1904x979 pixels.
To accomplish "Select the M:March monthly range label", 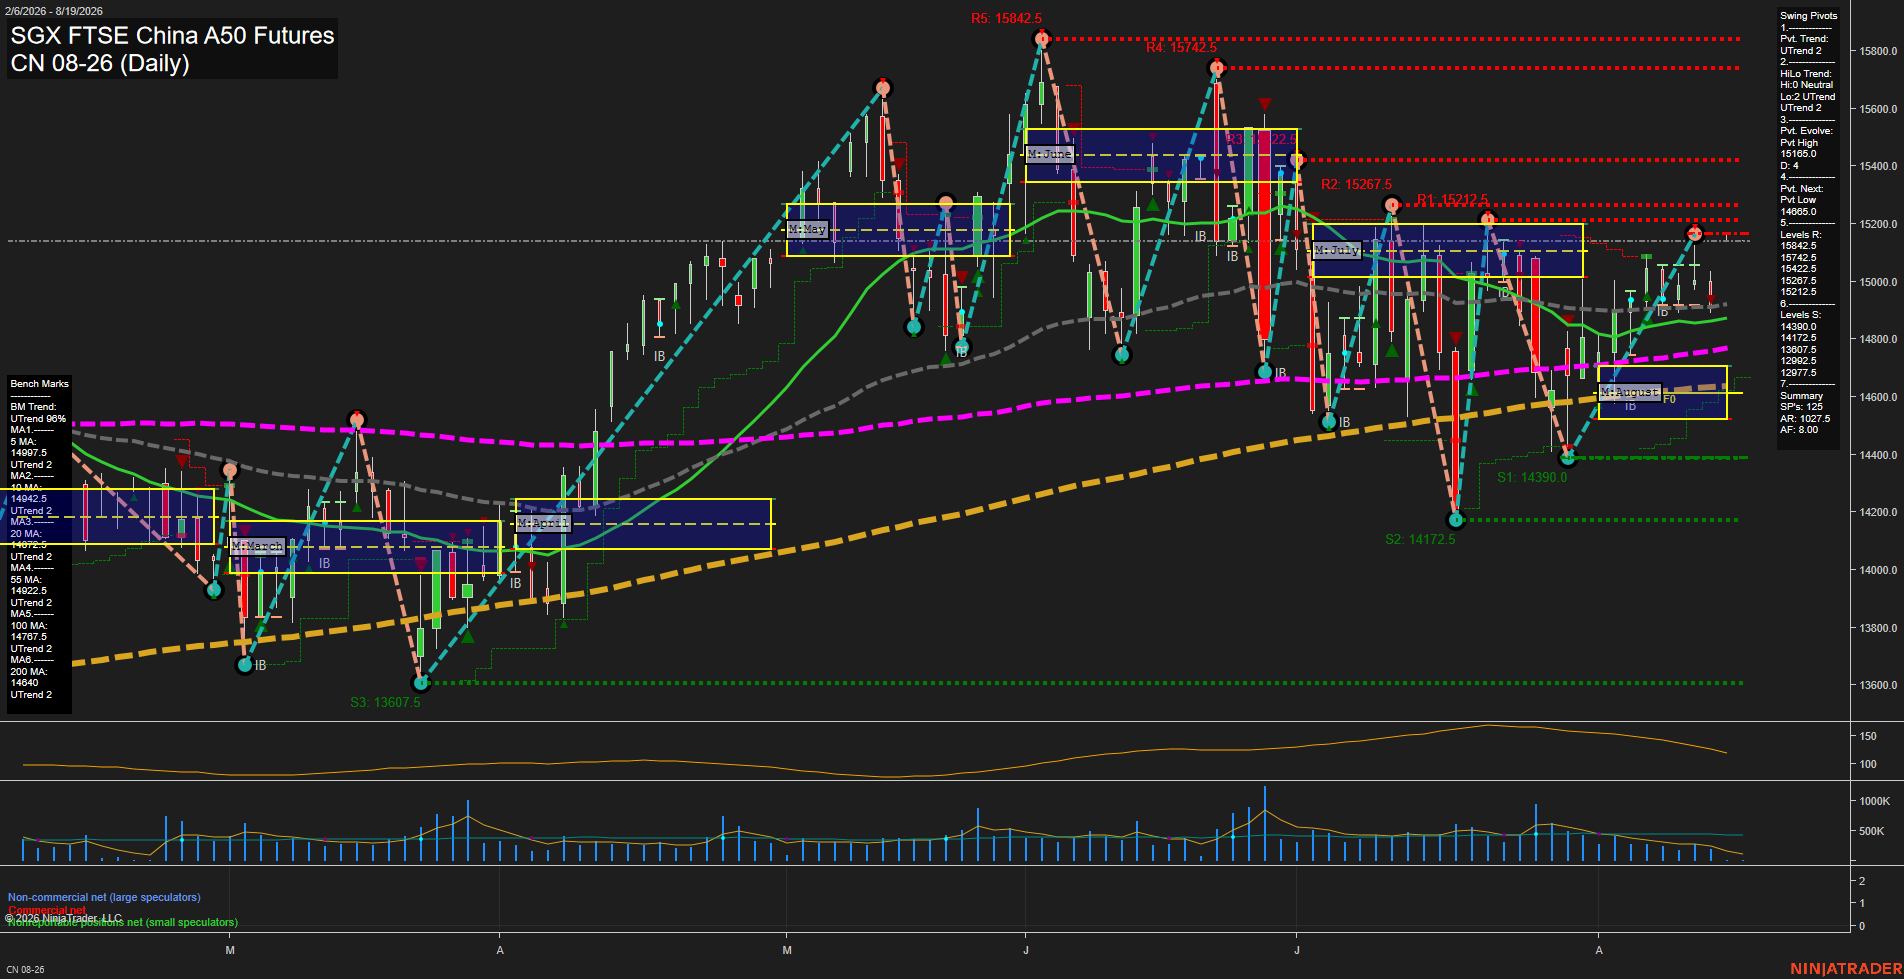I will pyautogui.click(x=257, y=547).
